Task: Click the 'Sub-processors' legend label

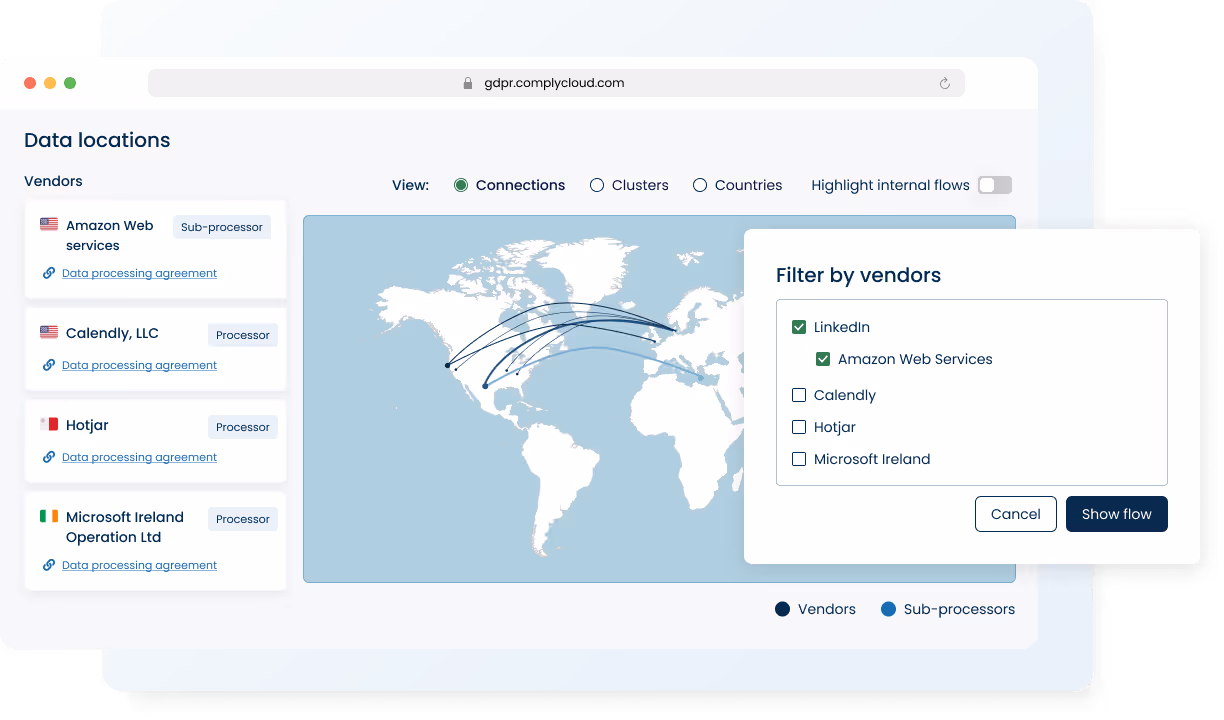Action: (959, 609)
